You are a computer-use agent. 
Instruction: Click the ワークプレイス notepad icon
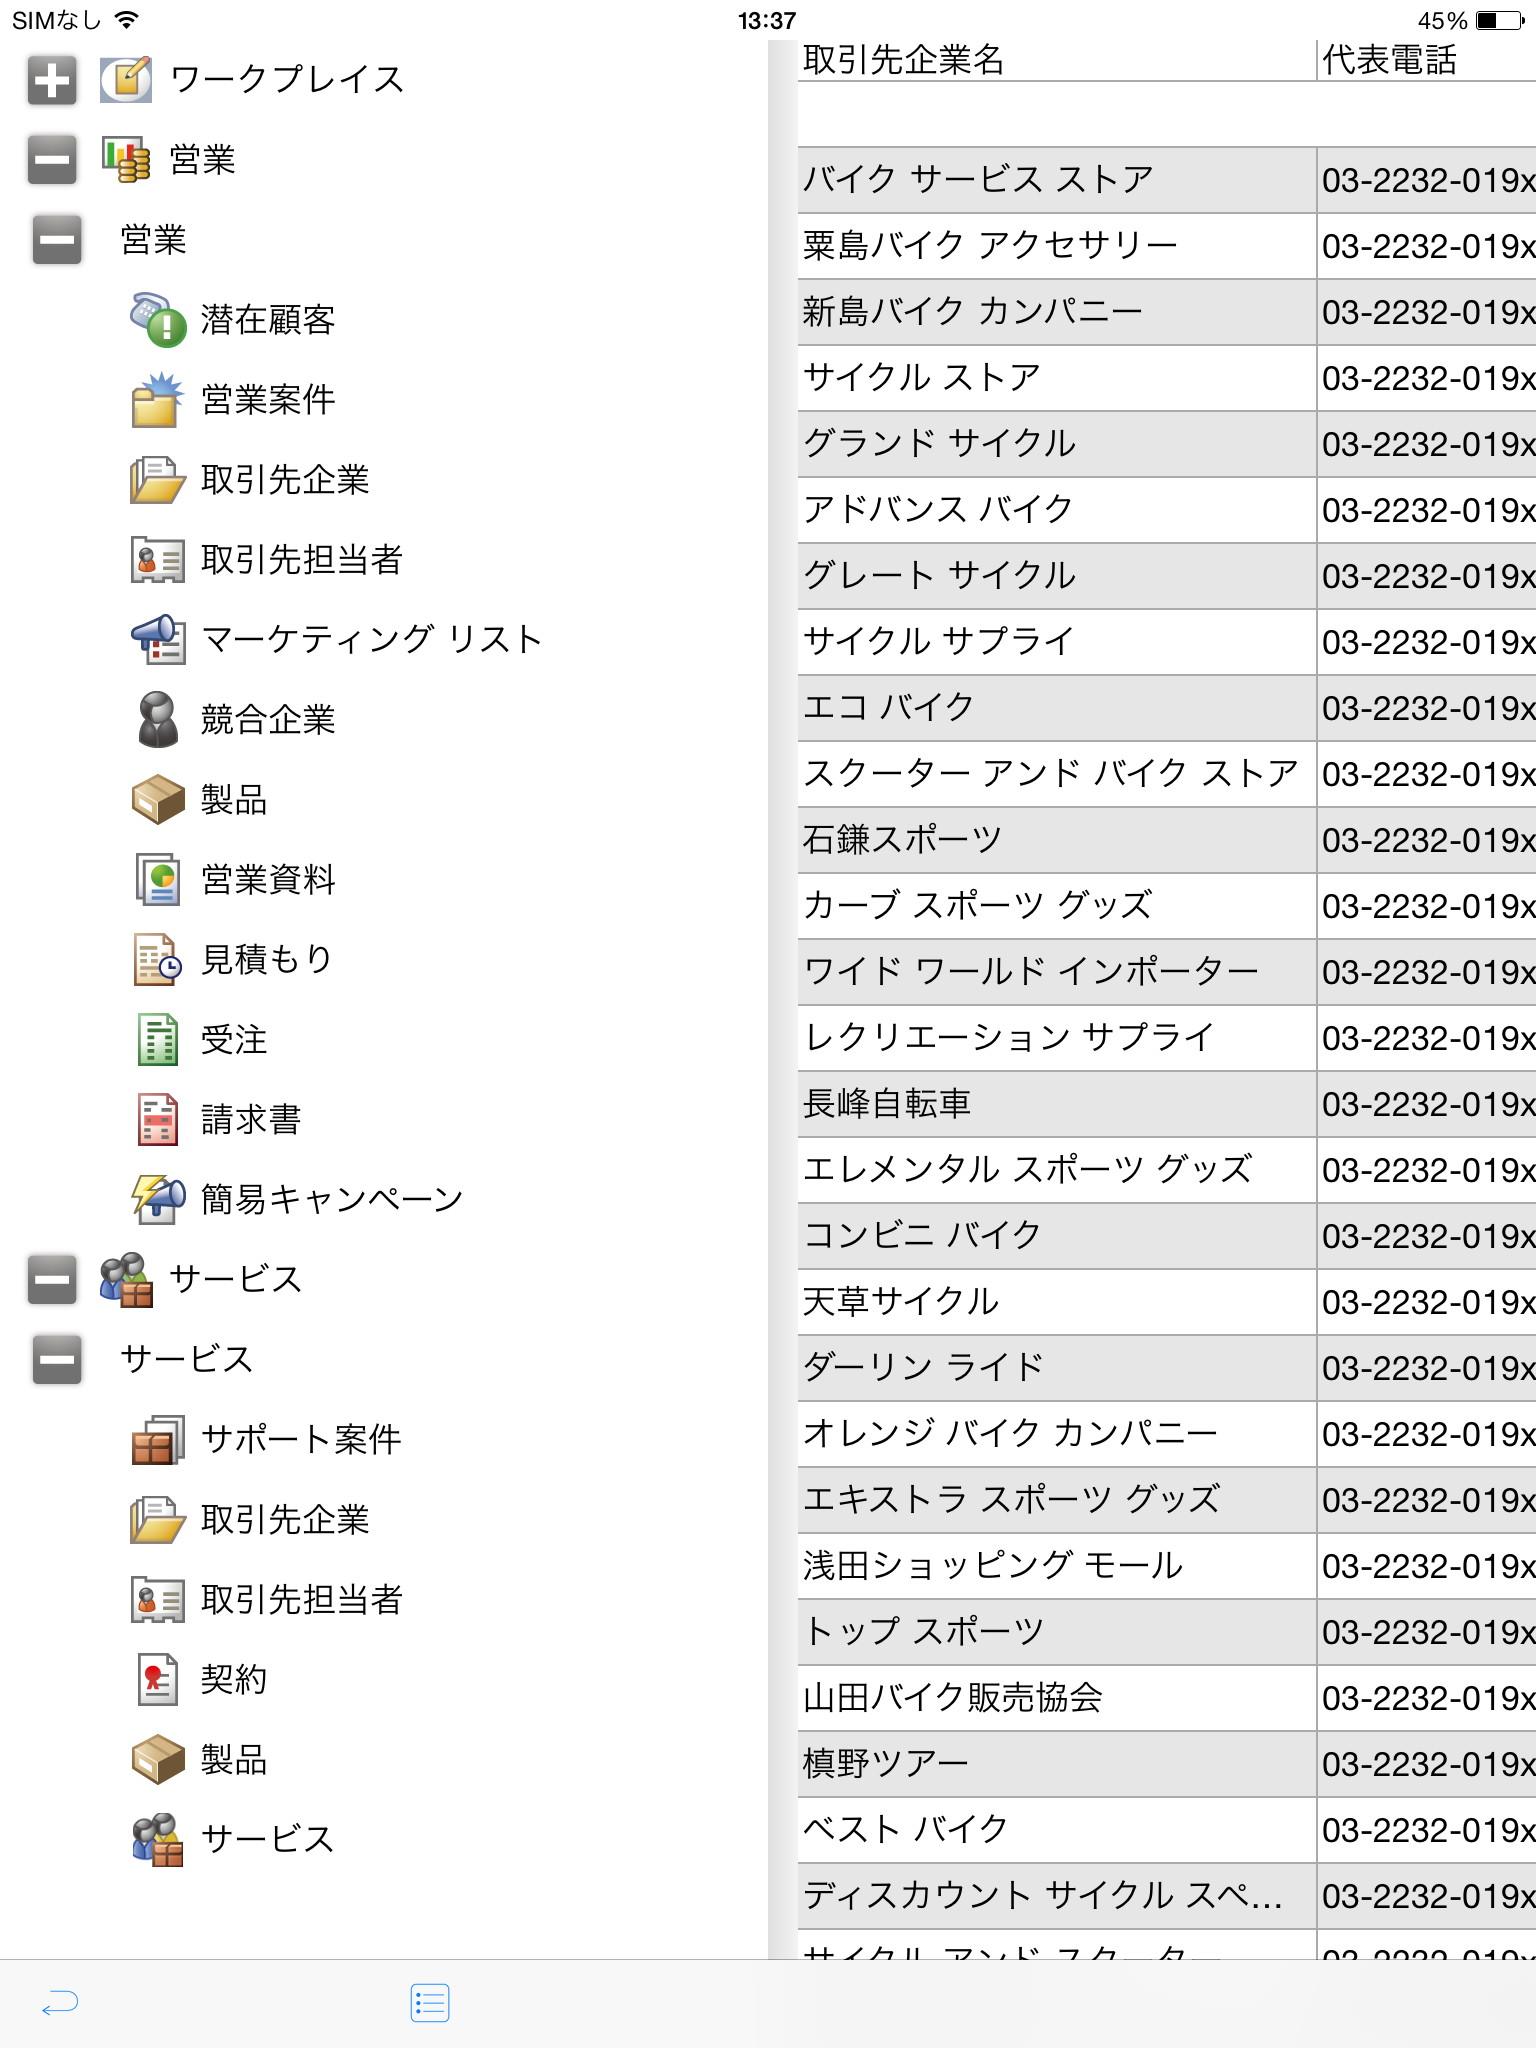126,80
